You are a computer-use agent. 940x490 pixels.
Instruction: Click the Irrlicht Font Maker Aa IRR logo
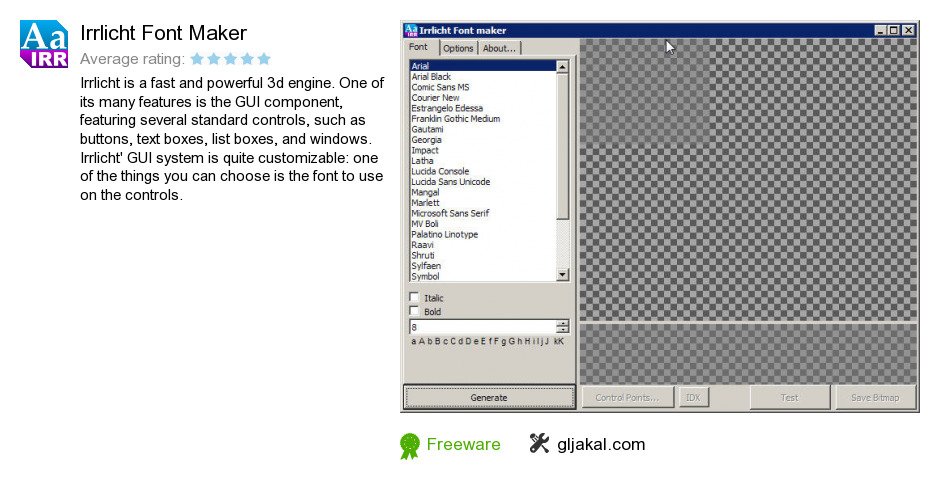pyautogui.click(x=44, y=44)
